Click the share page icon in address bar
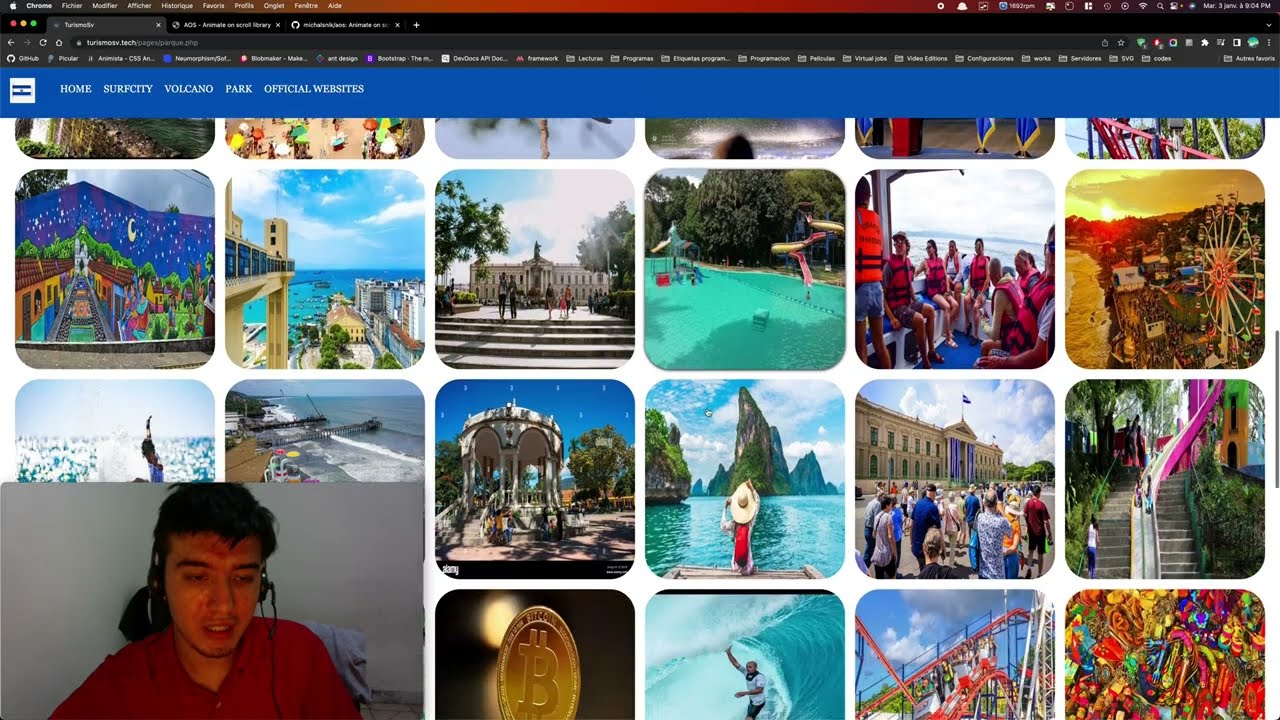 1105,42
